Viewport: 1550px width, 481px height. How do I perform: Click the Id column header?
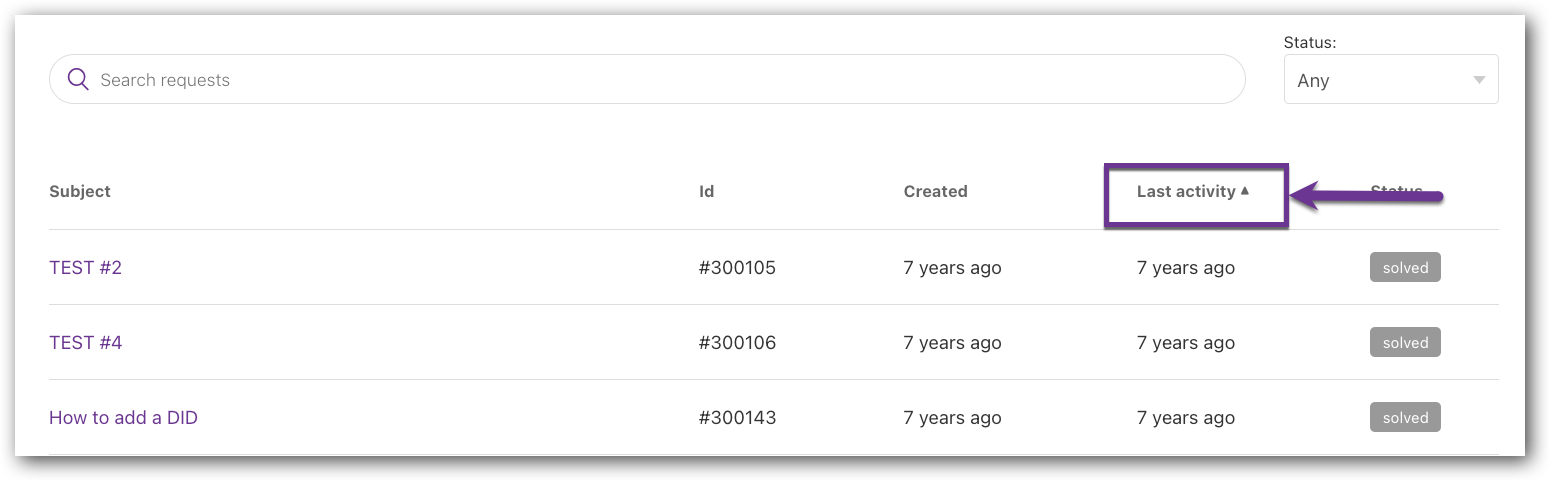[706, 191]
